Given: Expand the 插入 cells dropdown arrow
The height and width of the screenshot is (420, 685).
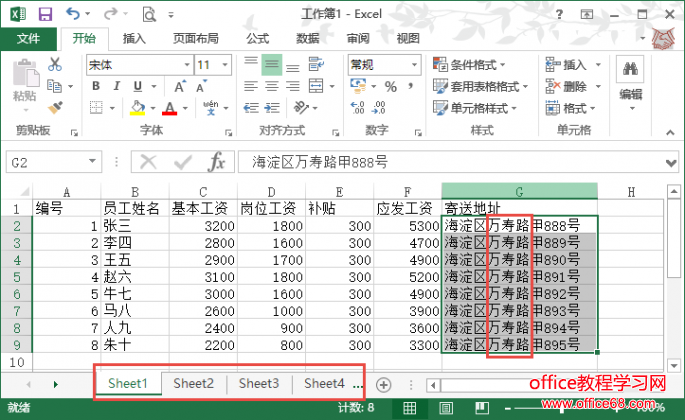Looking at the screenshot, I should coord(598,65).
